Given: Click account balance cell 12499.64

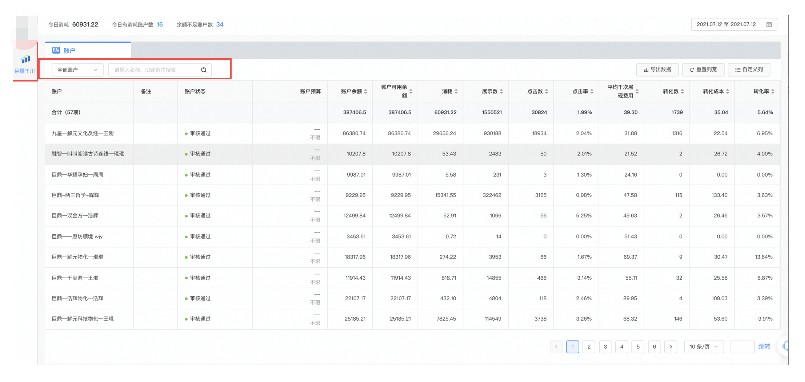Looking at the screenshot, I should tap(354, 216).
